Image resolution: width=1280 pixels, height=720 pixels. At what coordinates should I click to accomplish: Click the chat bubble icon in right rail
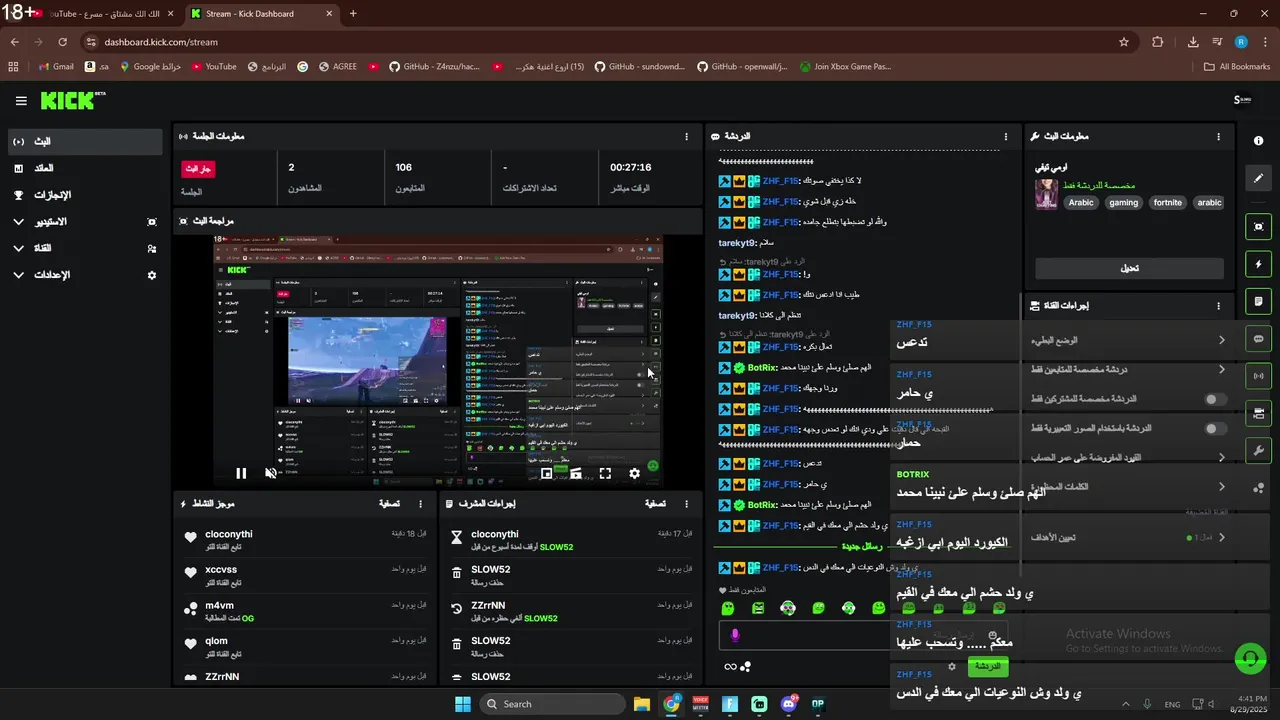pyautogui.click(x=1259, y=338)
